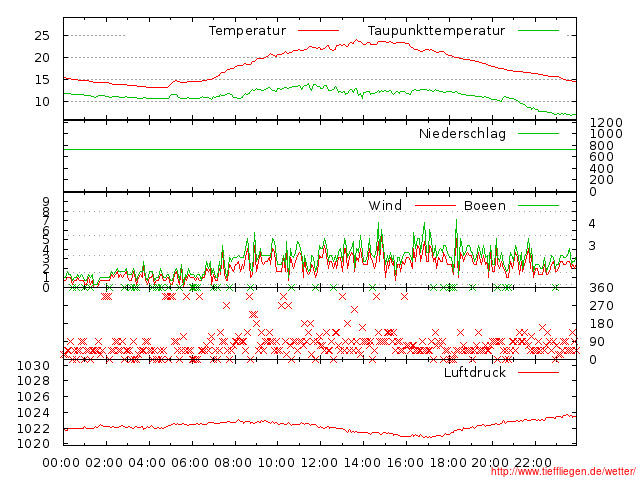Click the 25 temperature axis label

(x=42, y=36)
